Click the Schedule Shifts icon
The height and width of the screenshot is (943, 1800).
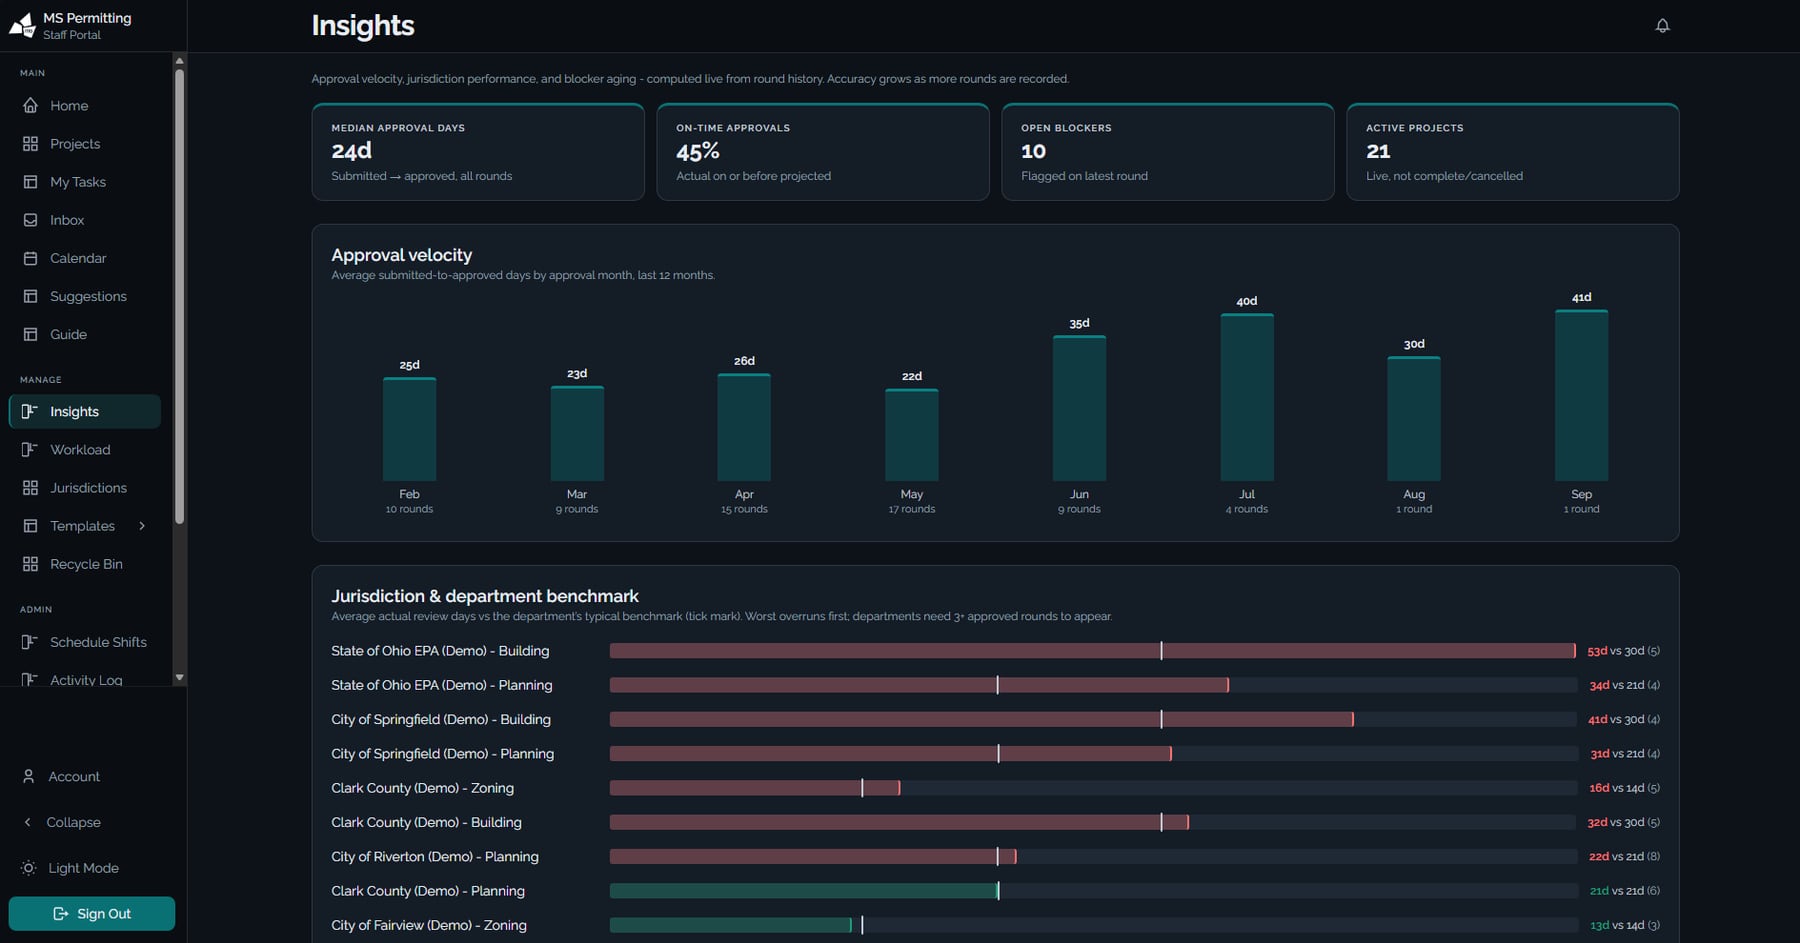(30, 642)
